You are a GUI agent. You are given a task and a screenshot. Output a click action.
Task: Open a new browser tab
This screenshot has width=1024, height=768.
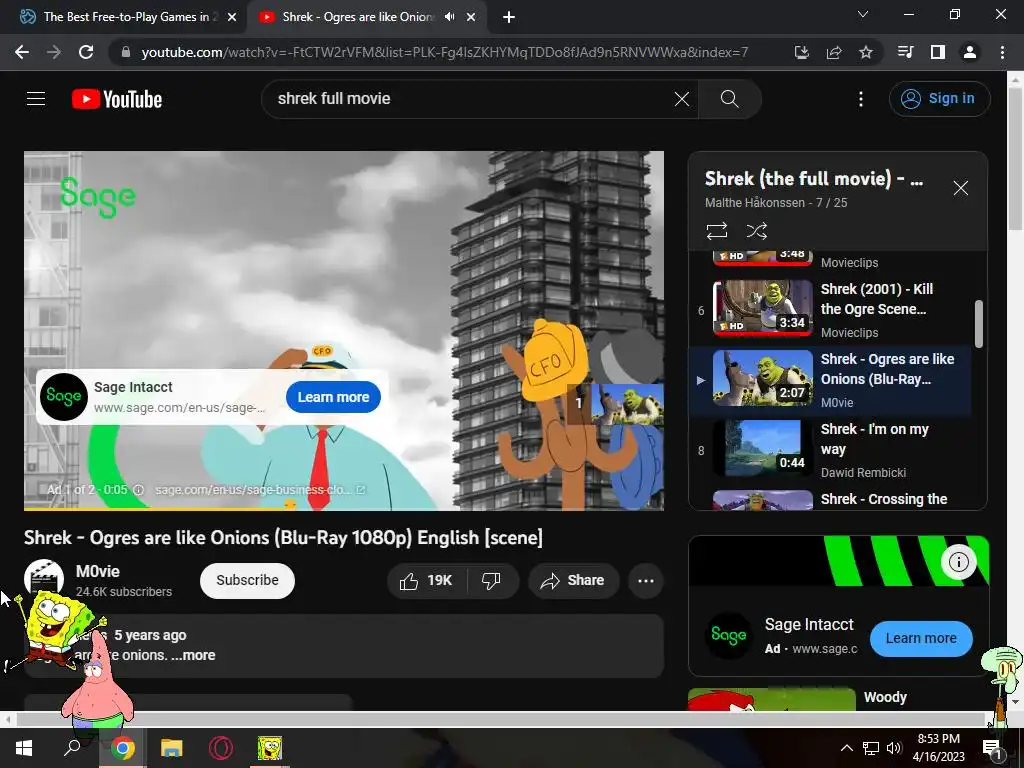click(x=509, y=17)
